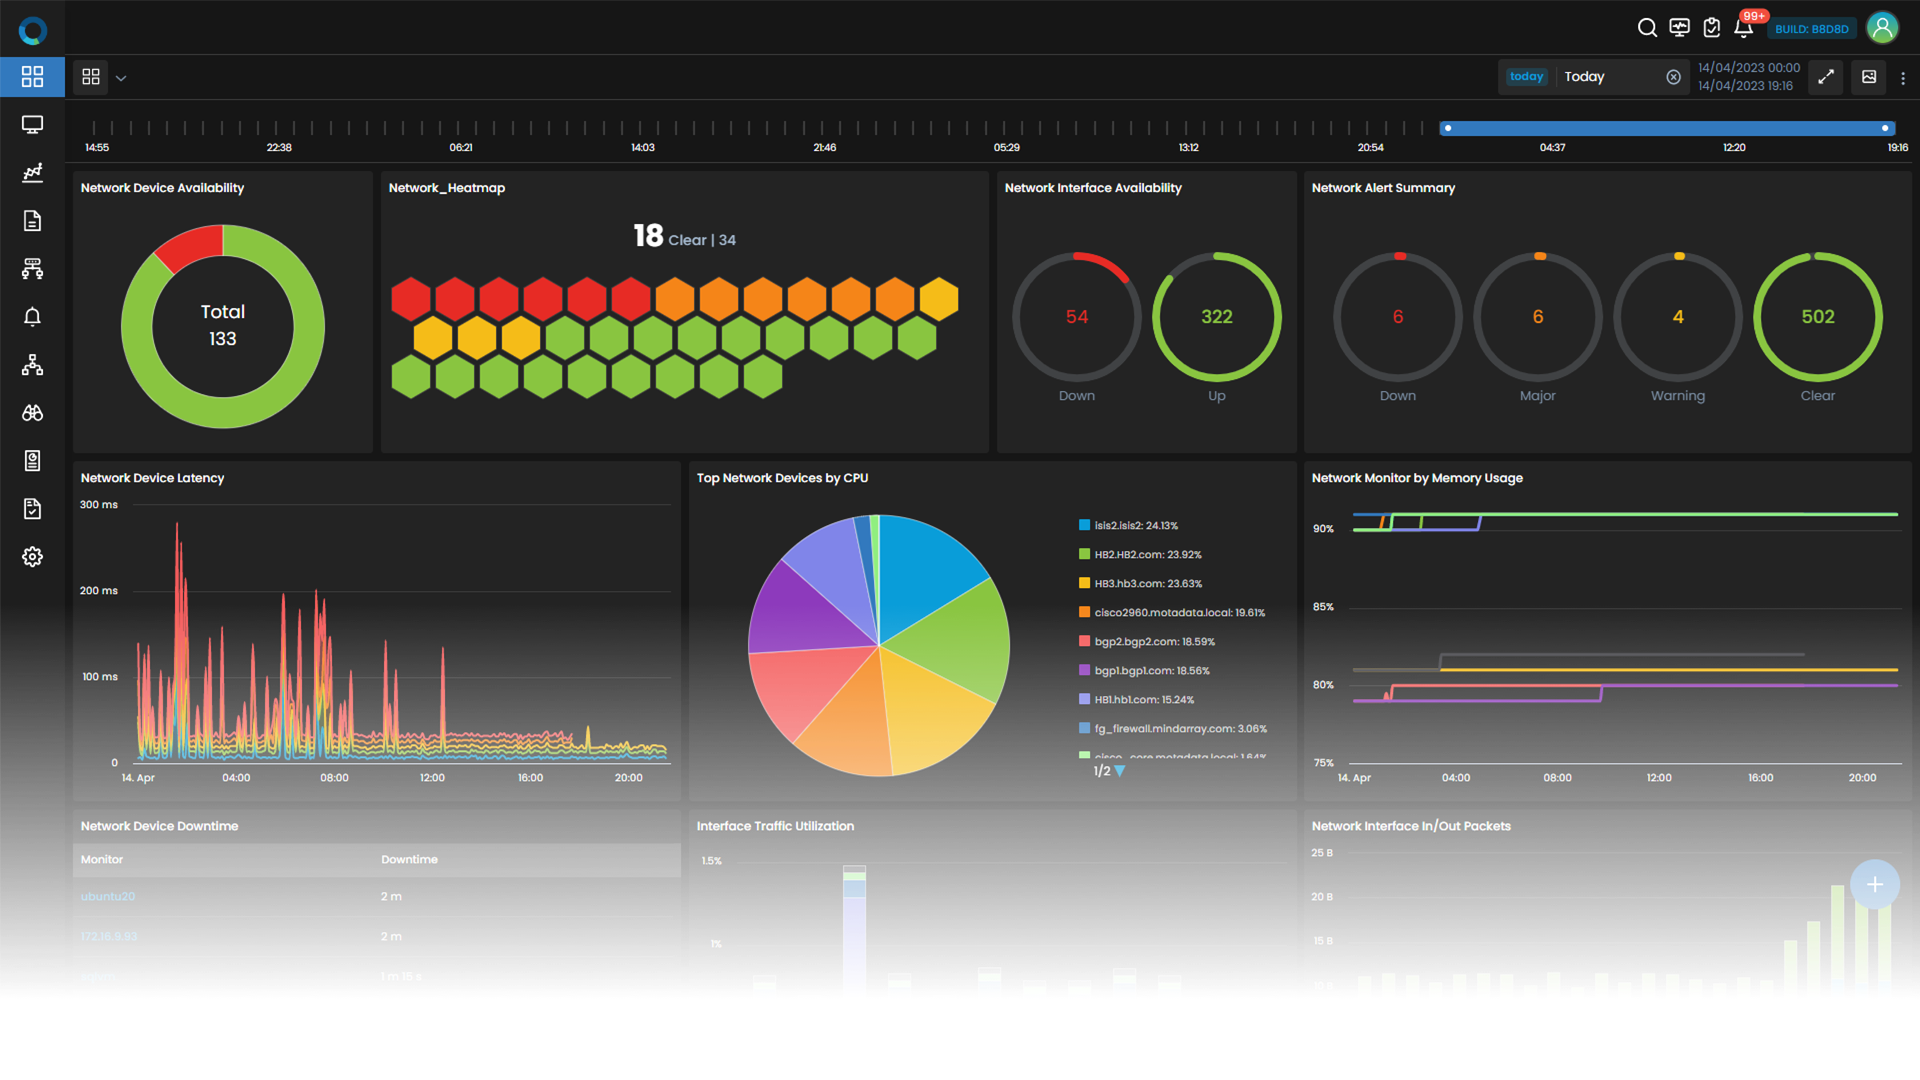Open the user profile avatar
The width and height of the screenshot is (1920, 1080).
click(x=1882, y=28)
